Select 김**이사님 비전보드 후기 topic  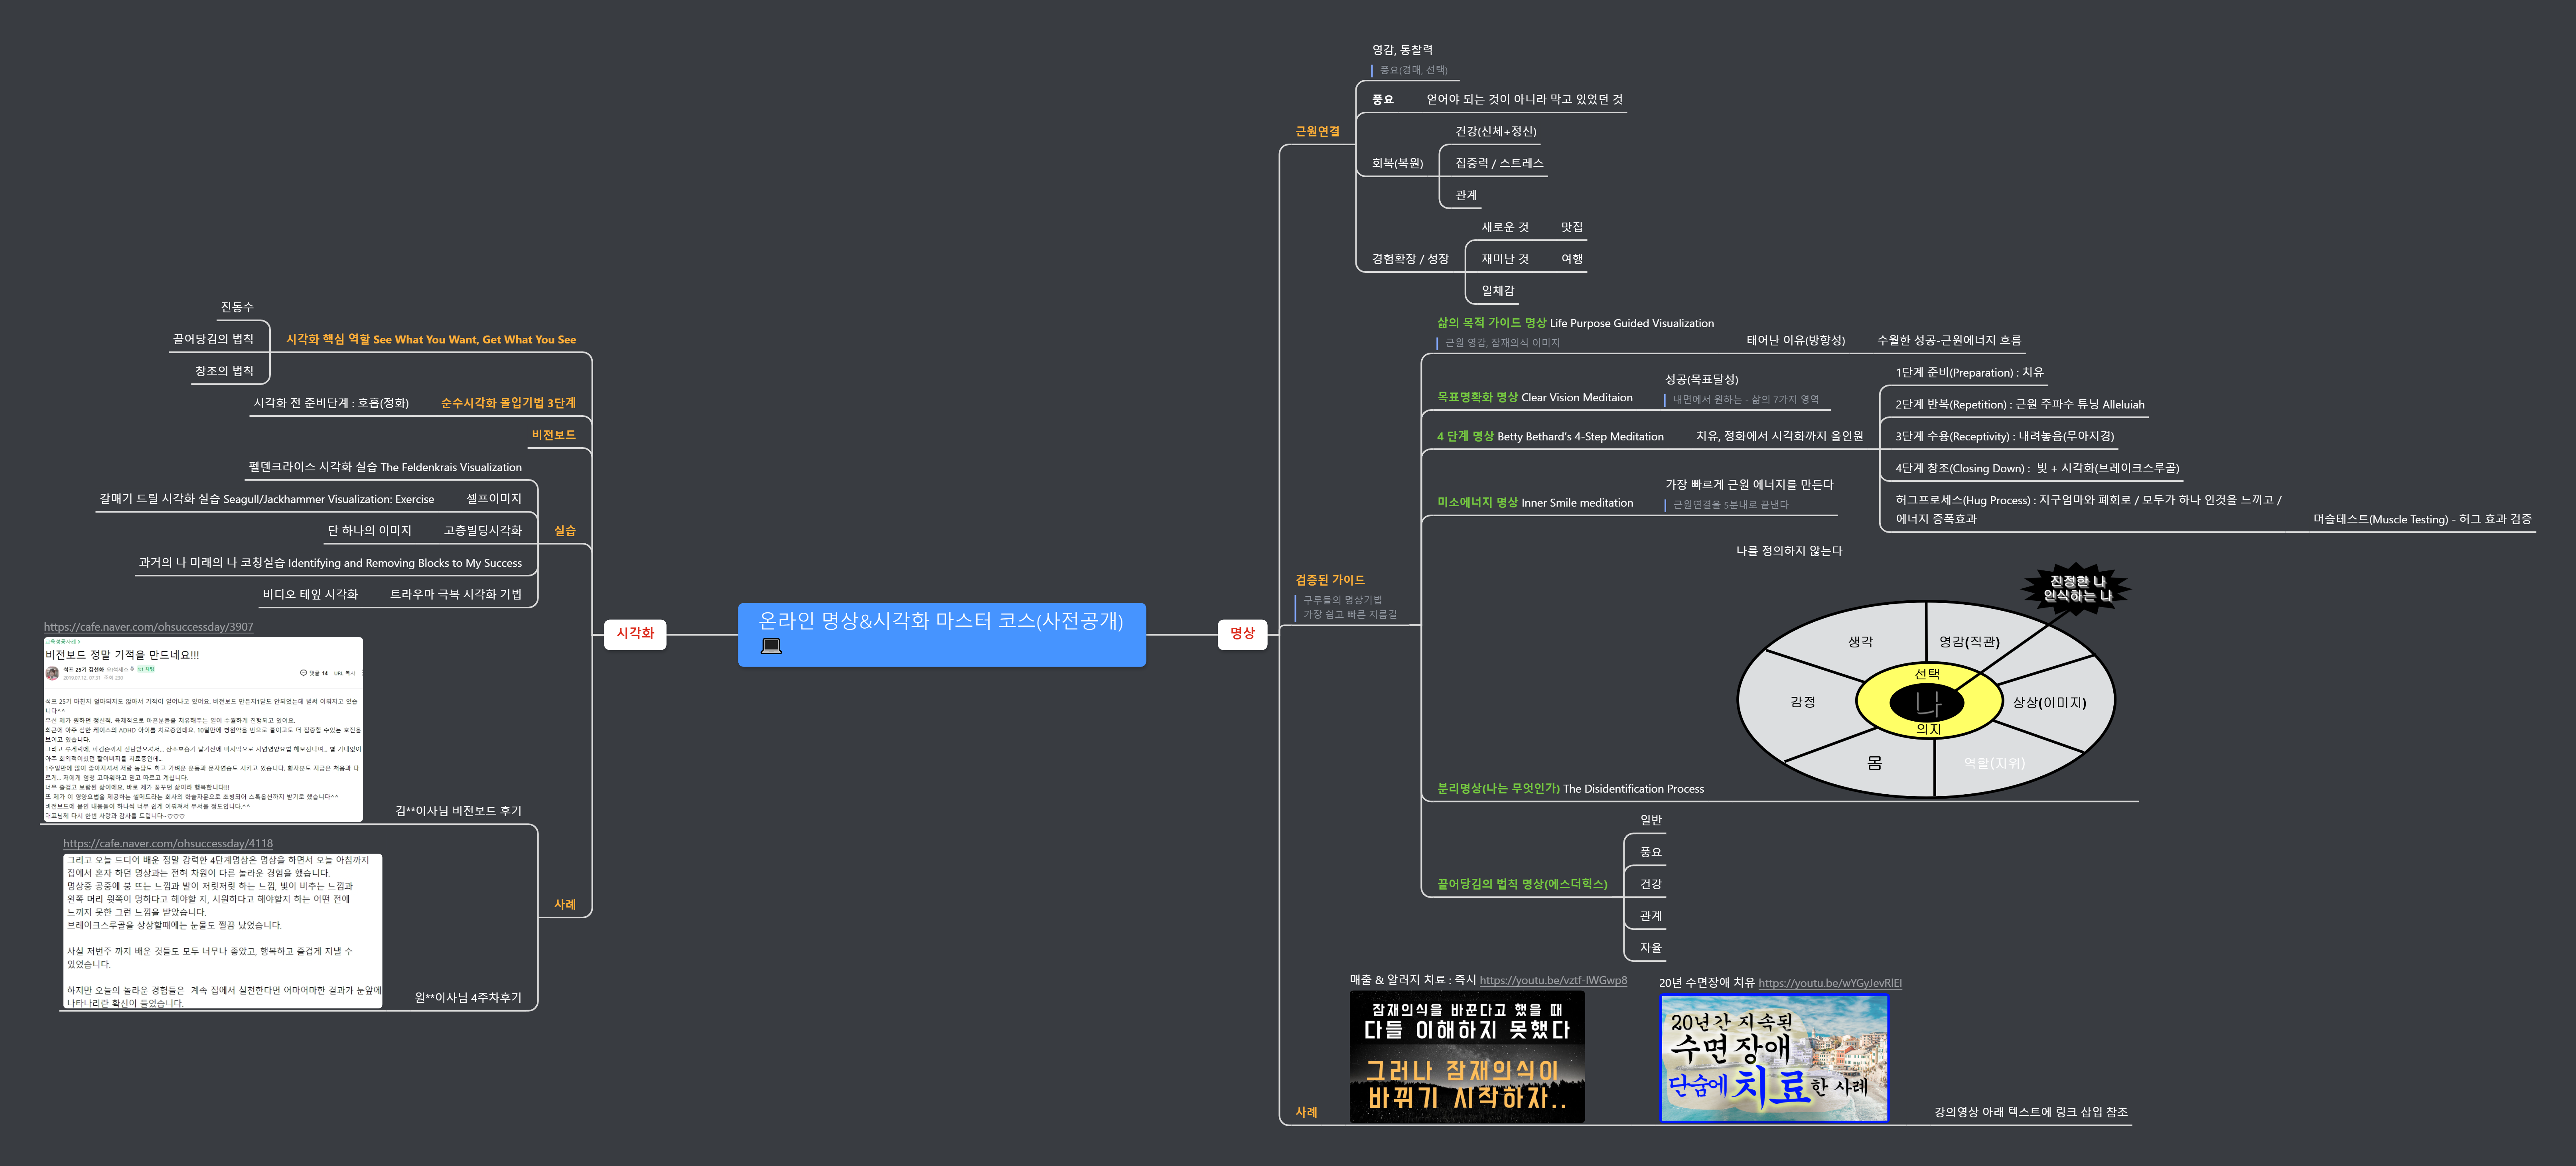(x=458, y=811)
